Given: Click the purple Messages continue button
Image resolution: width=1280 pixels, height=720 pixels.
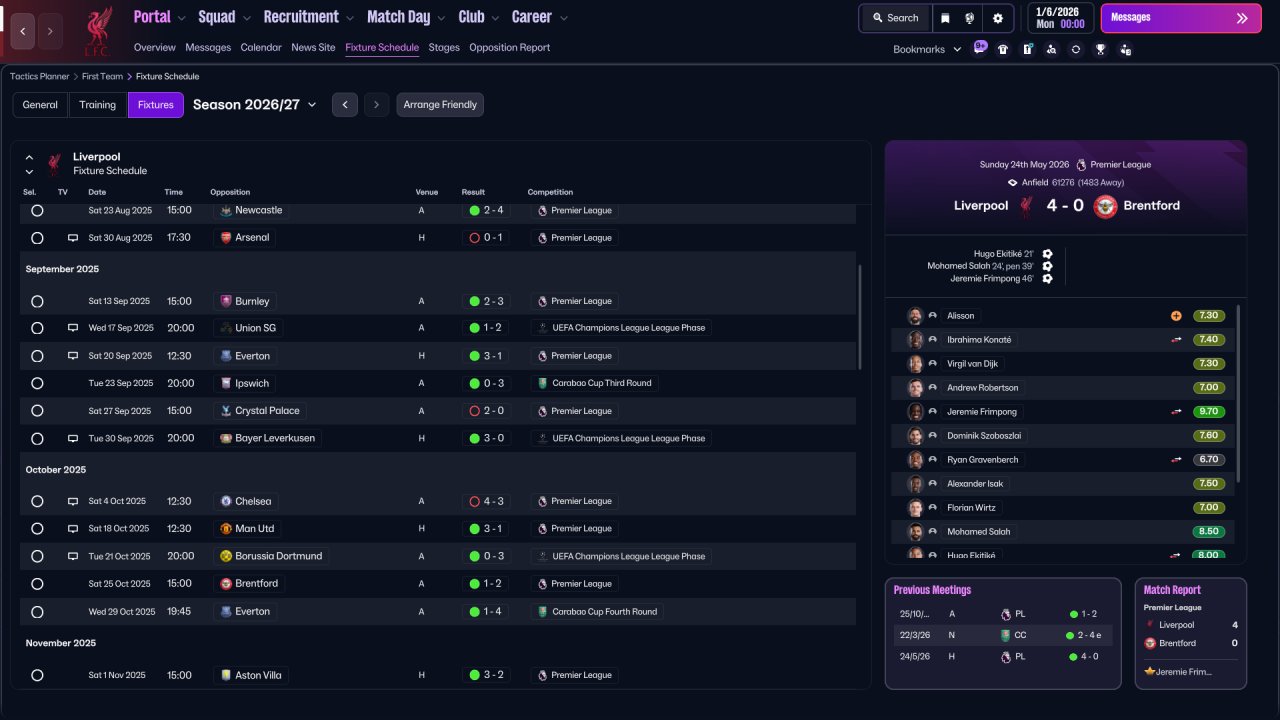Looking at the screenshot, I should pos(1181,18).
